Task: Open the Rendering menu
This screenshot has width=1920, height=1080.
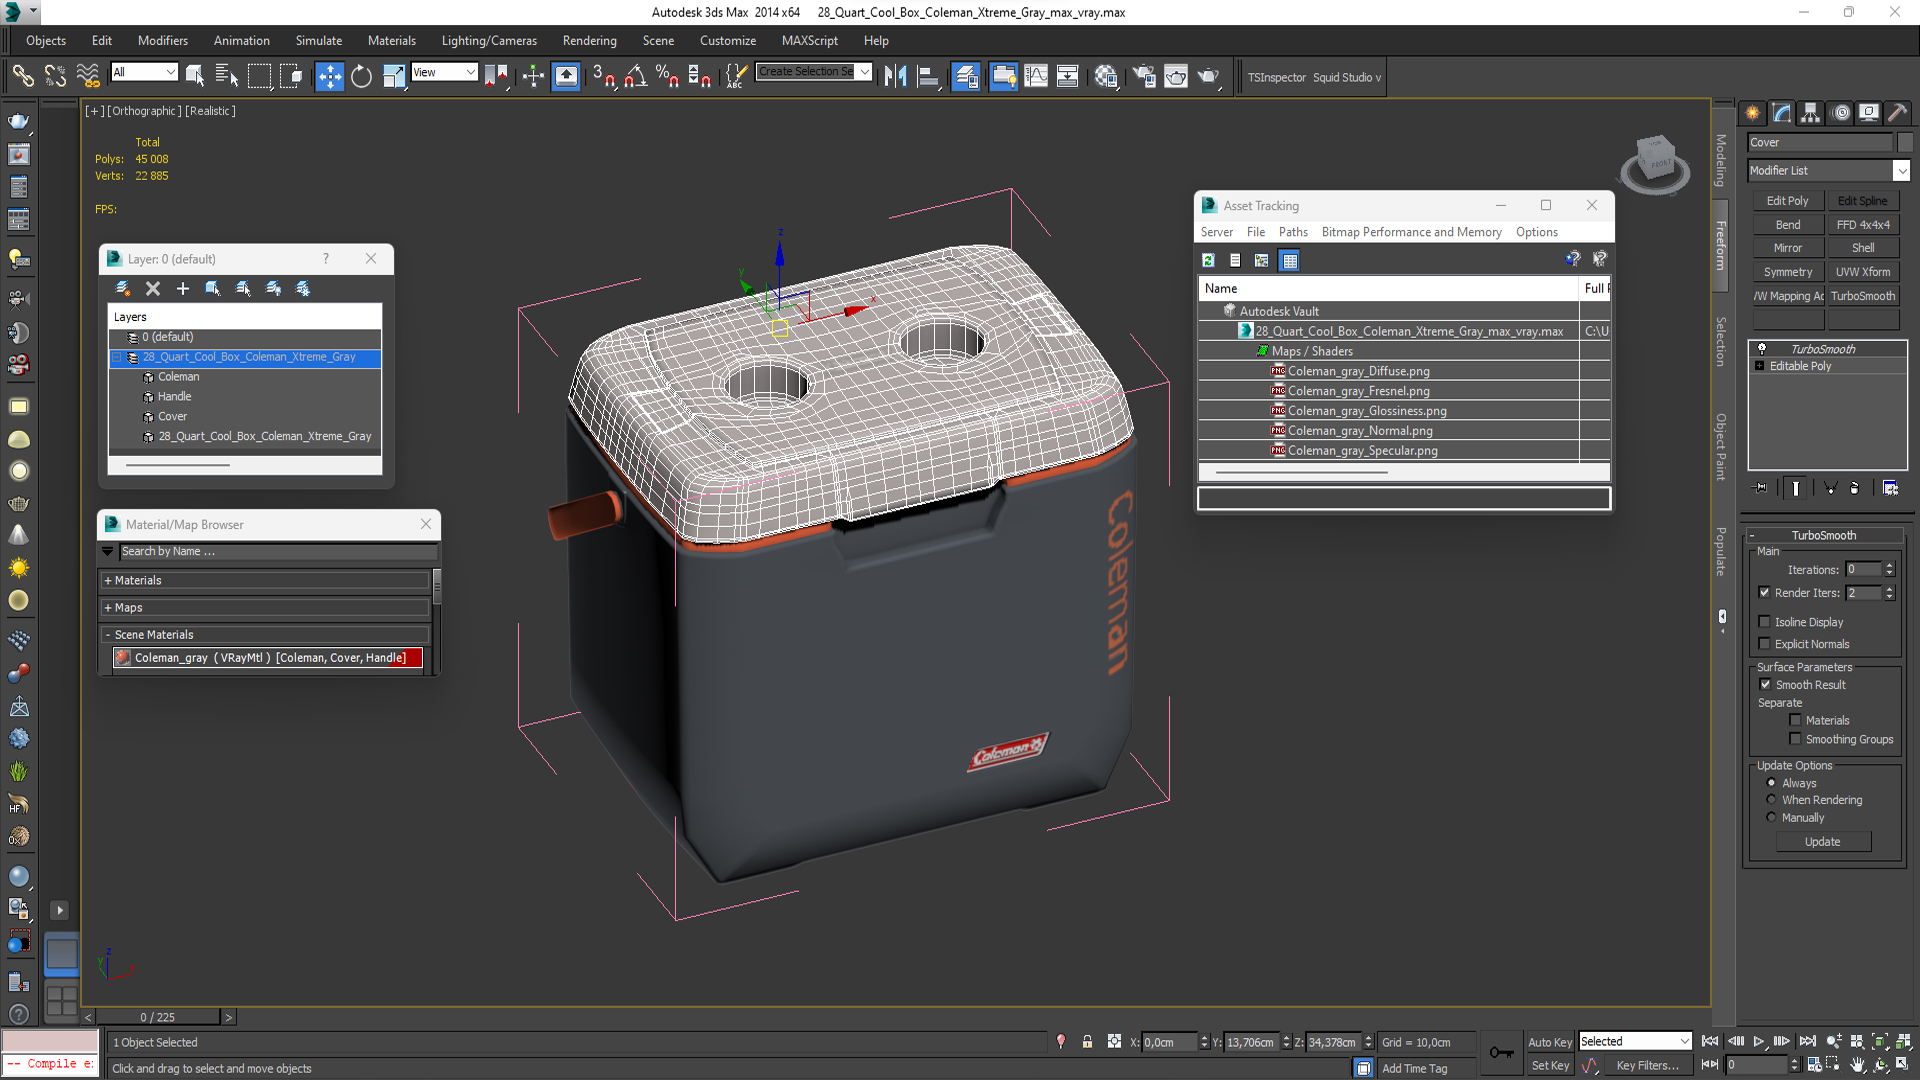Action: click(589, 41)
